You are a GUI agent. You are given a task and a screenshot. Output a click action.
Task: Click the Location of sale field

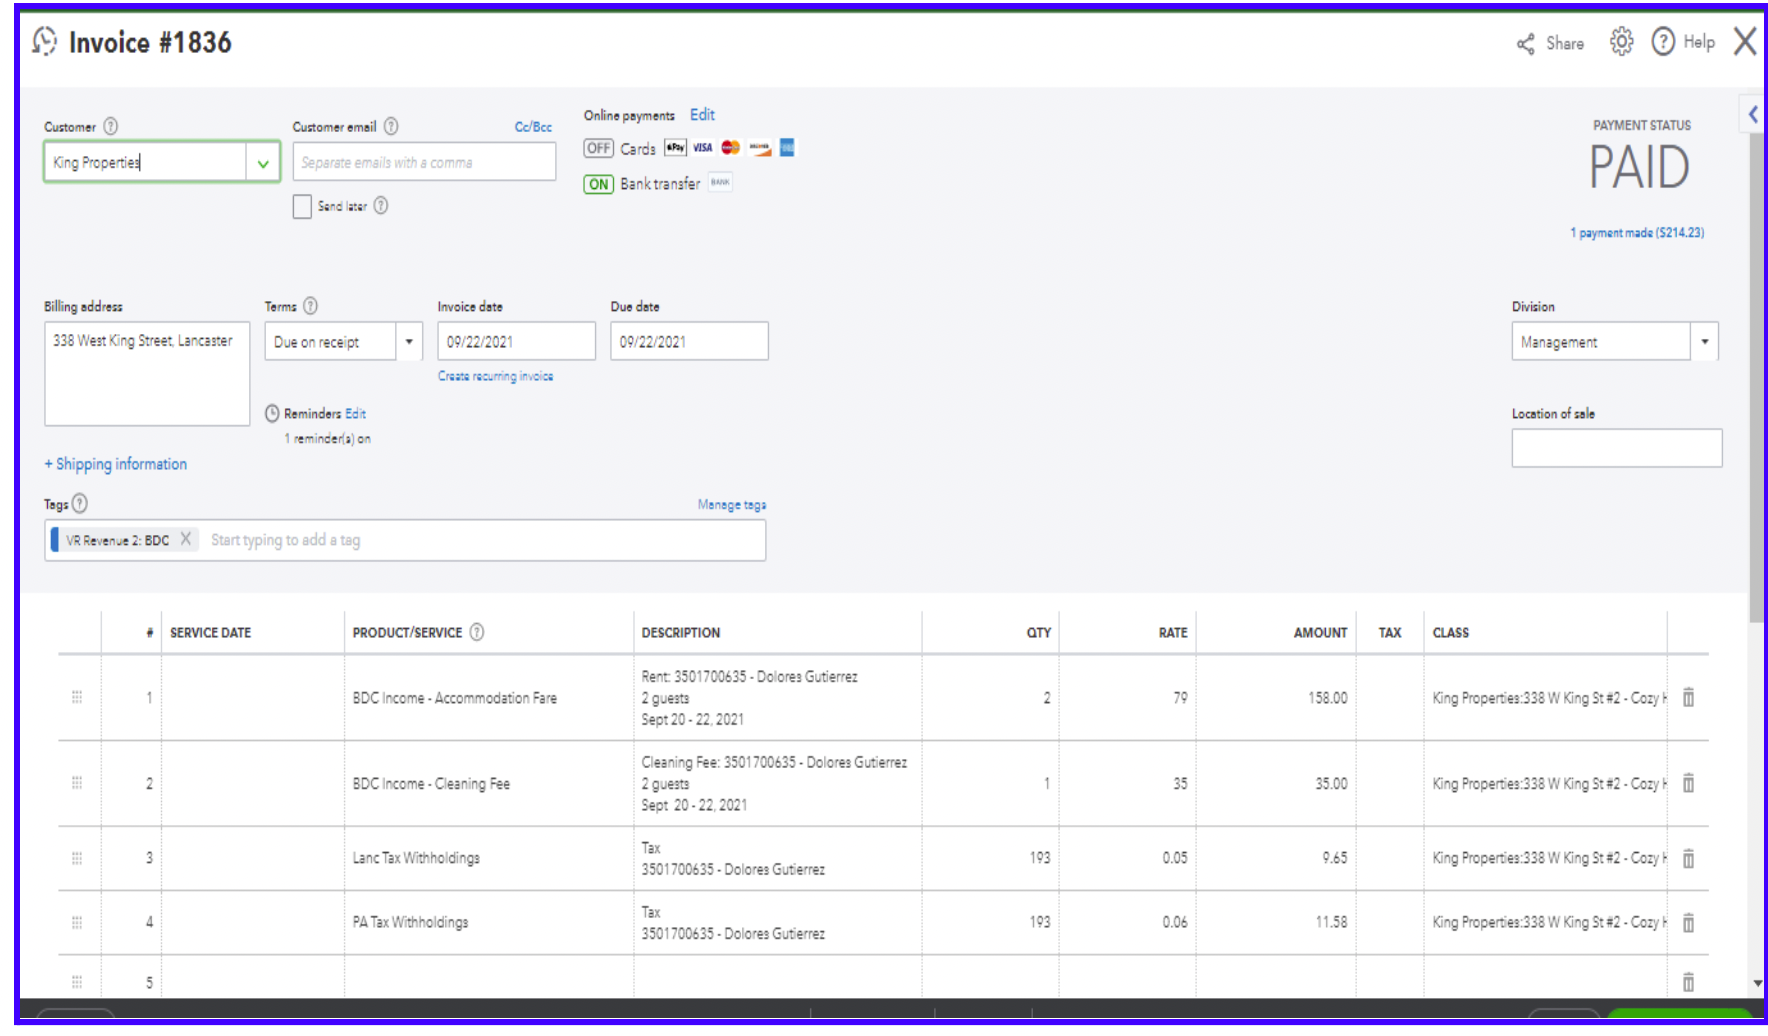pos(1616,448)
